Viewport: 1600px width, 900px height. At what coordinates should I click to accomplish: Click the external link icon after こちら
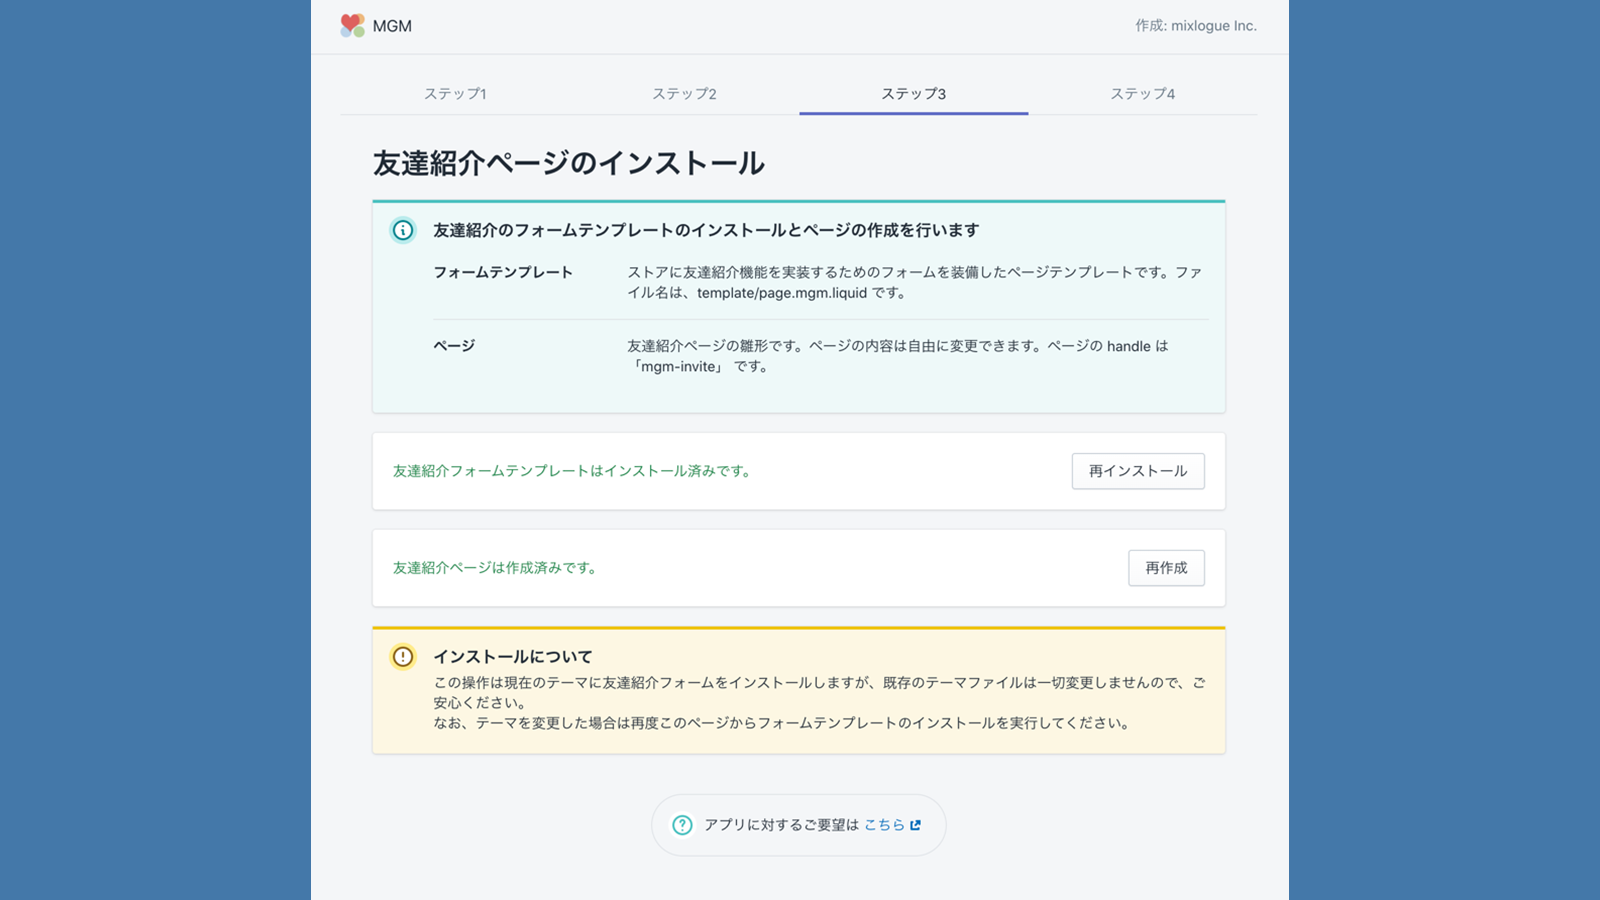pos(915,825)
